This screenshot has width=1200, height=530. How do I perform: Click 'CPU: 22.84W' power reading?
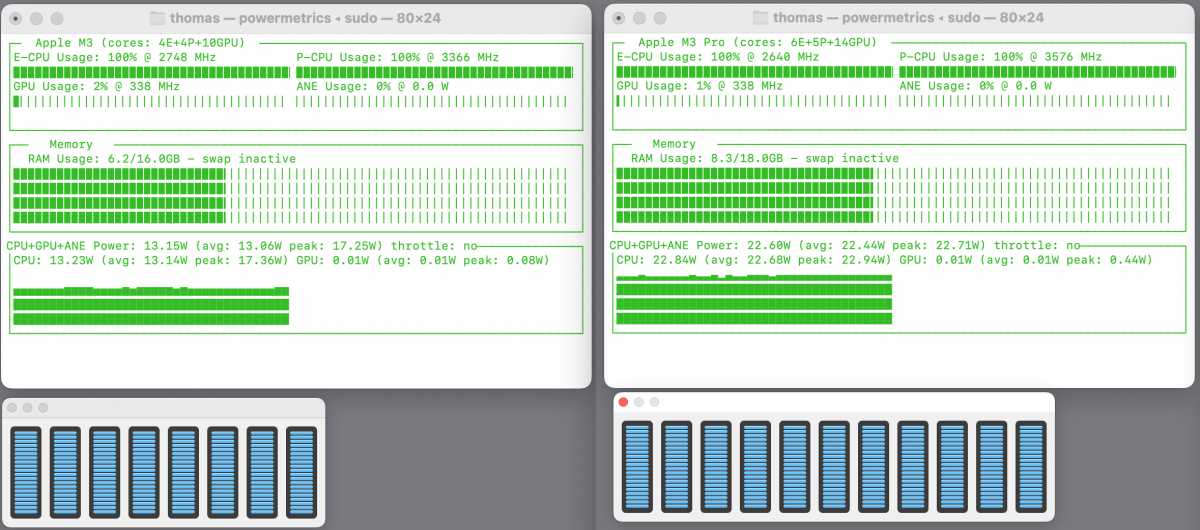click(658, 260)
